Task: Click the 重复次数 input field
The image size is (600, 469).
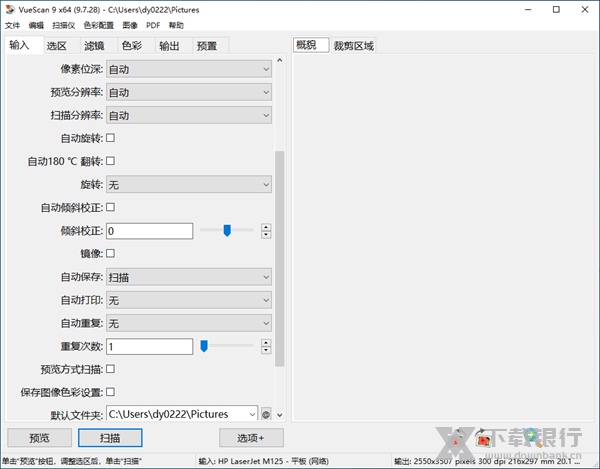Action: point(149,346)
